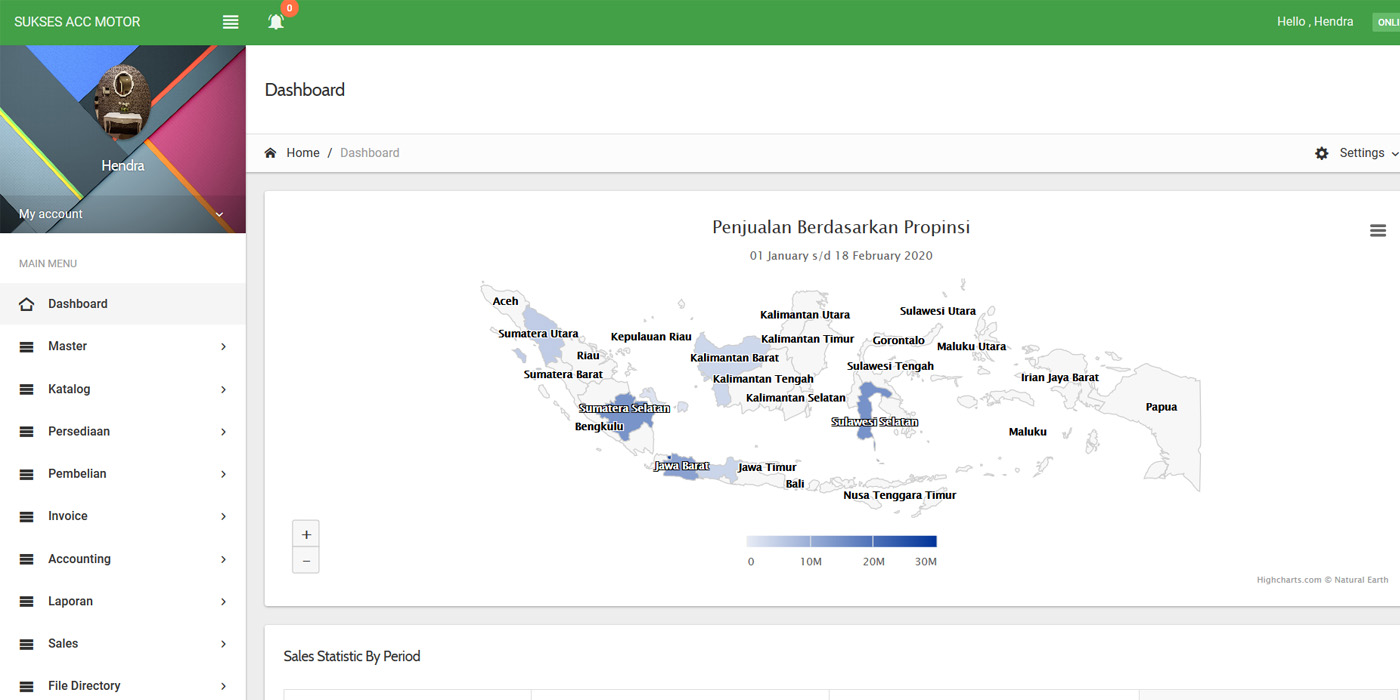
Task: Click the Settings gear icon
Action: pos(1322,153)
